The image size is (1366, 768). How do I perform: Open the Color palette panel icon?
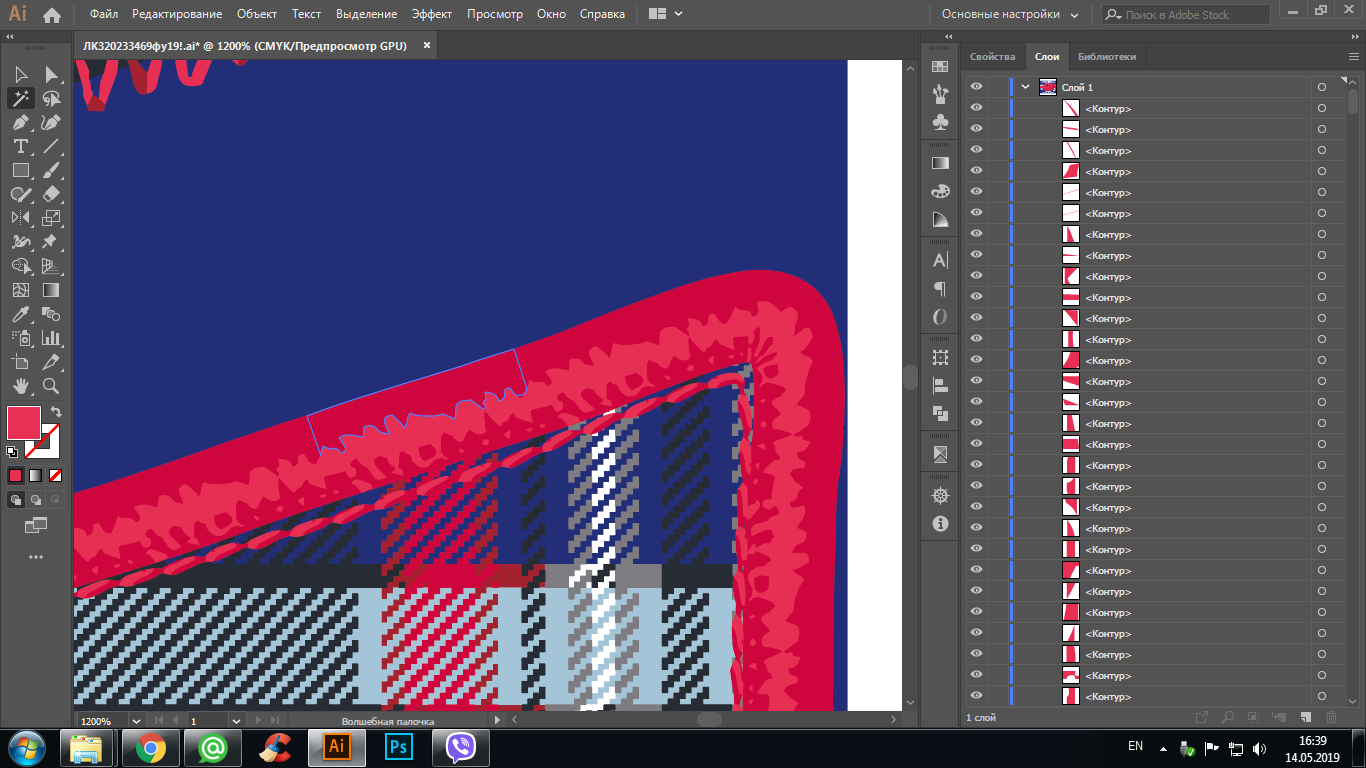coord(940,191)
